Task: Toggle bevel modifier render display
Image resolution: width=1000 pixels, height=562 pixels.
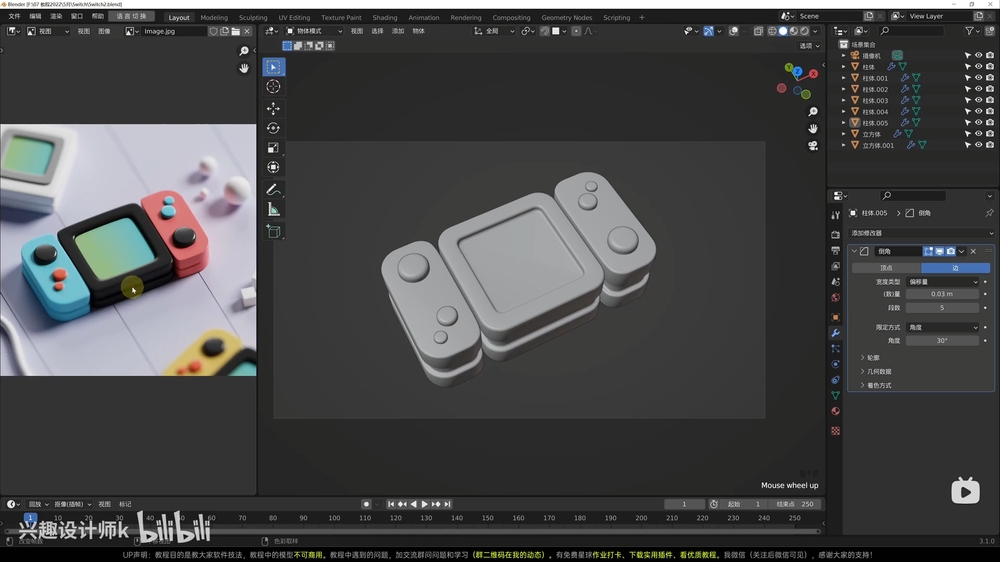Action: click(951, 251)
